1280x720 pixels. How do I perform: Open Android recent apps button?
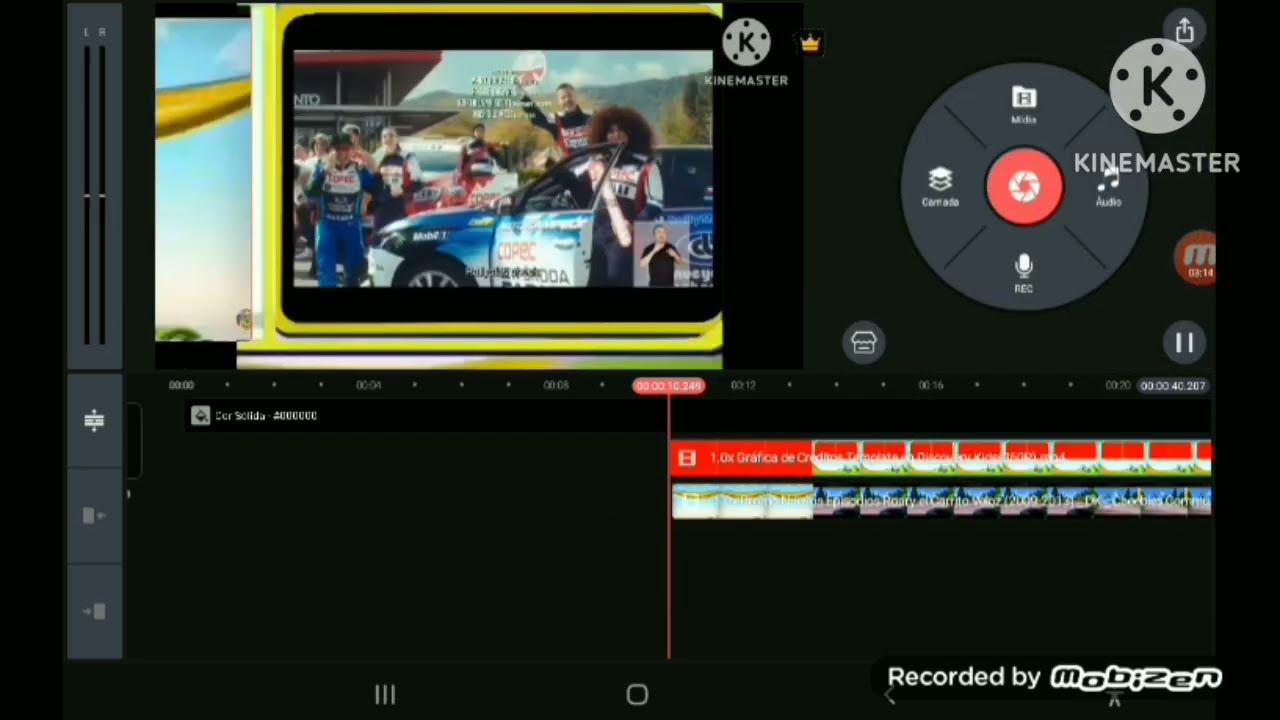click(x=385, y=694)
